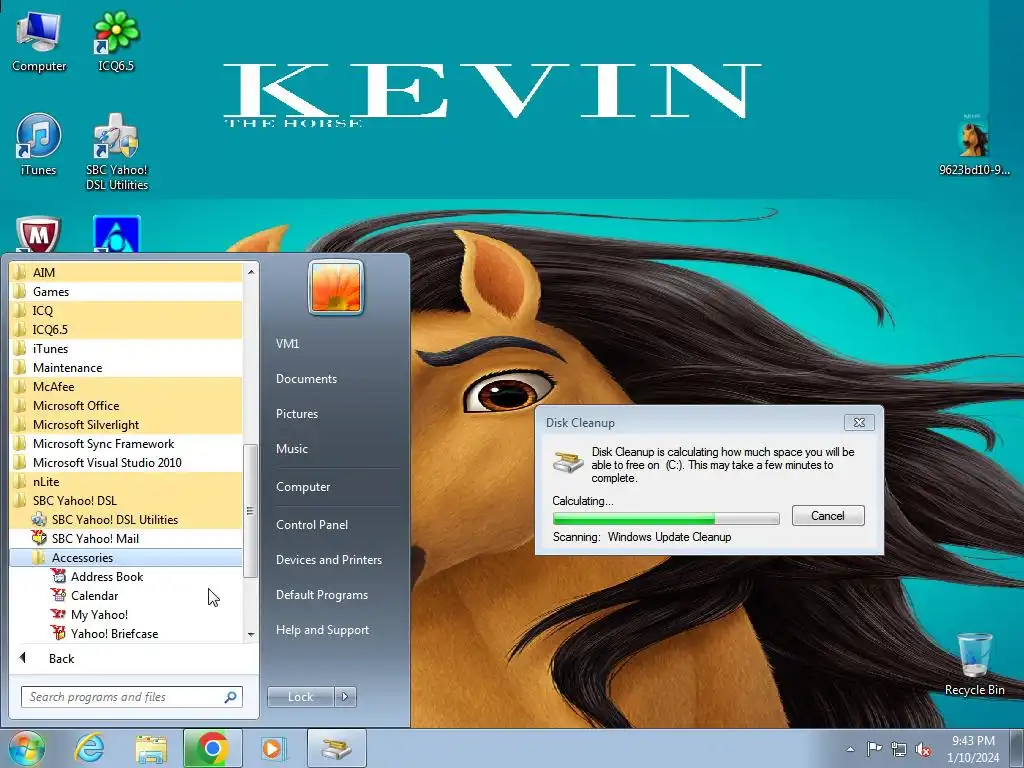
Task: Open Yahoo! Briefcase shortcut
Action: click(x=126, y=633)
